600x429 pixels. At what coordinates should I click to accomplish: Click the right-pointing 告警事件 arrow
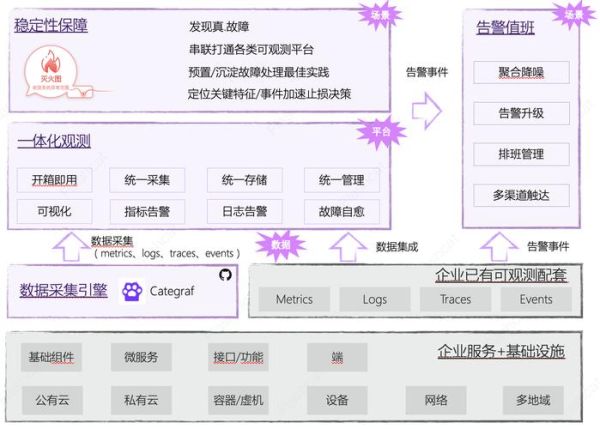click(426, 105)
